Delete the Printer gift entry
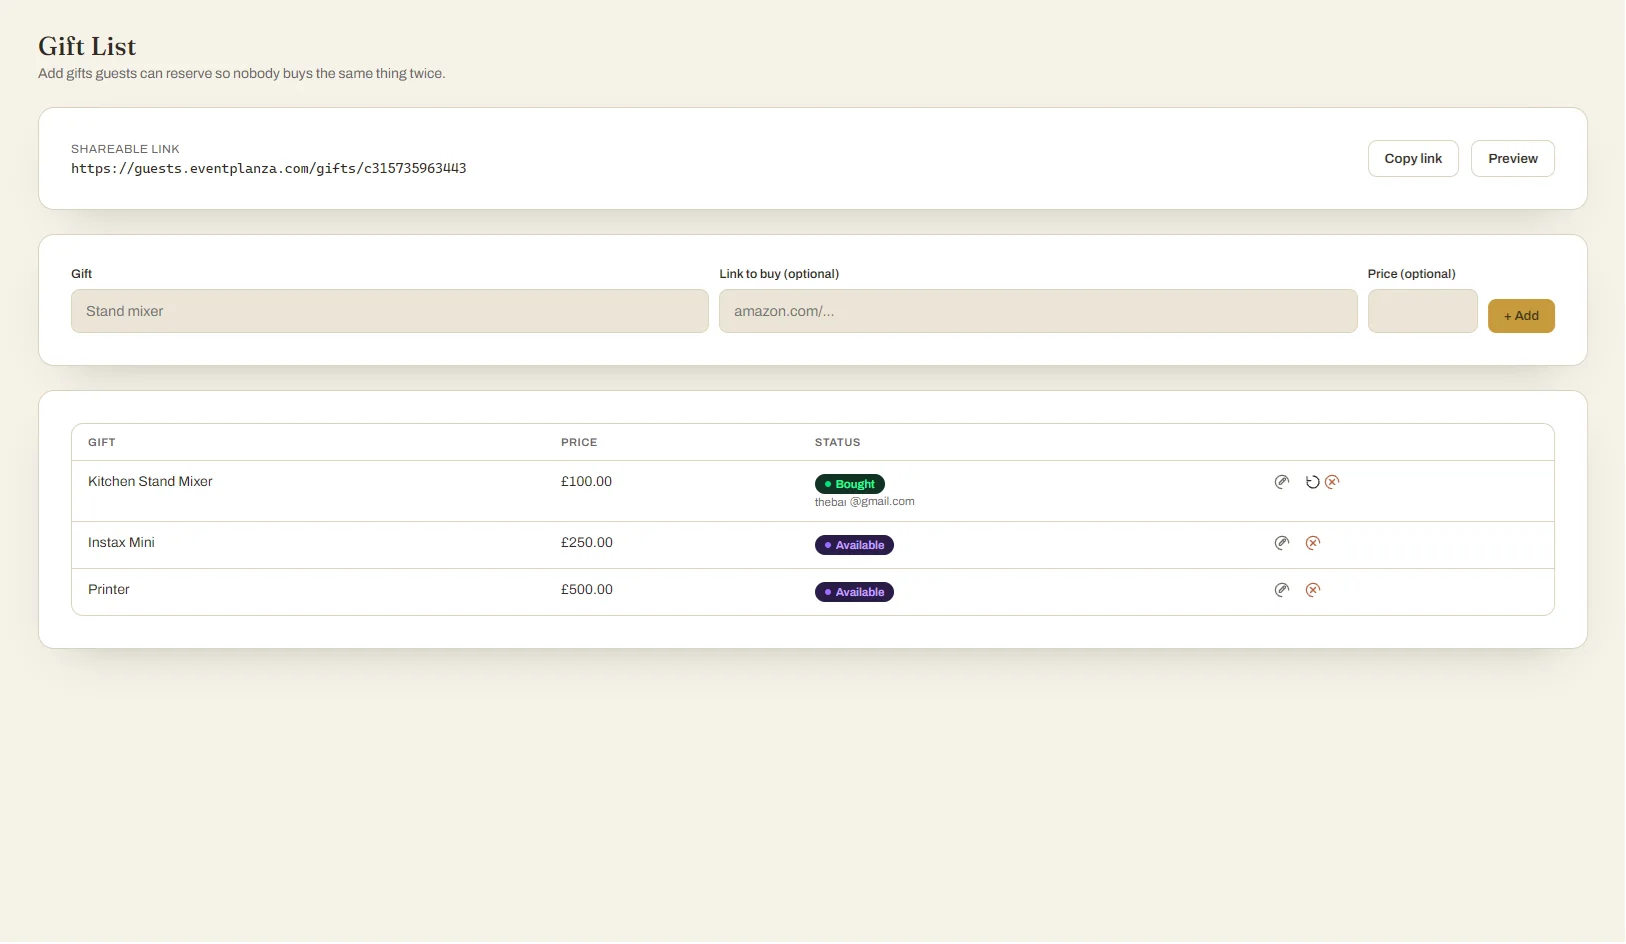The width and height of the screenshot is (1626, 944). click(1313, 590)
